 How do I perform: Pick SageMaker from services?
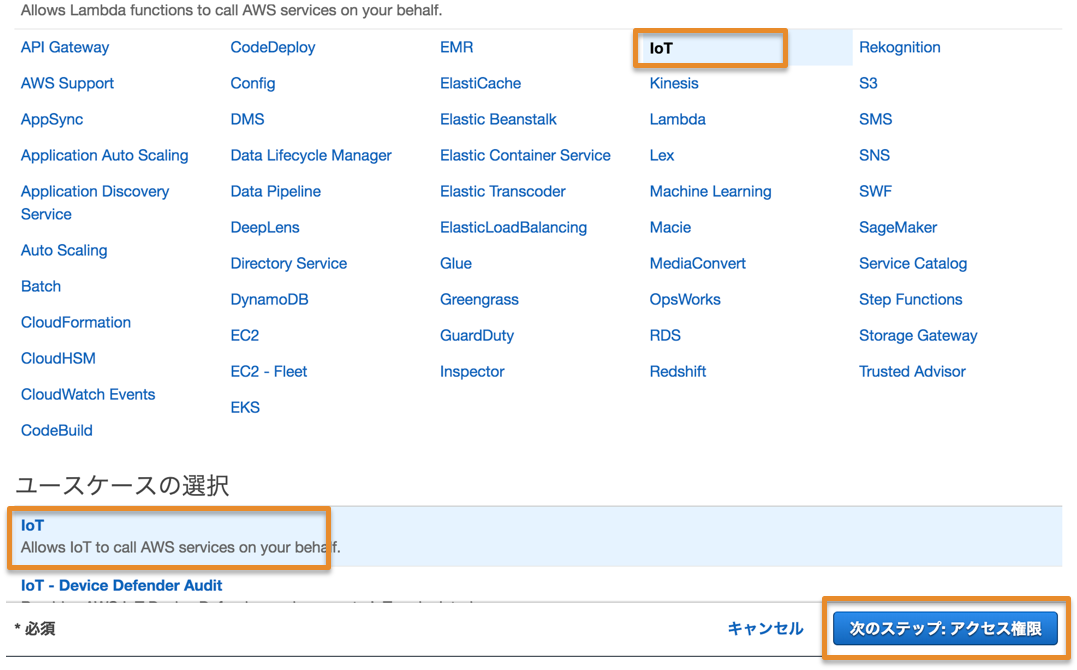pyautogui.click(x=898, y=227)
